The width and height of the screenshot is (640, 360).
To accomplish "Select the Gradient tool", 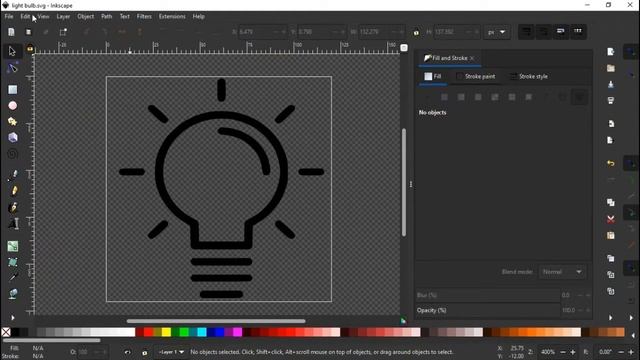I will [13, 246].
